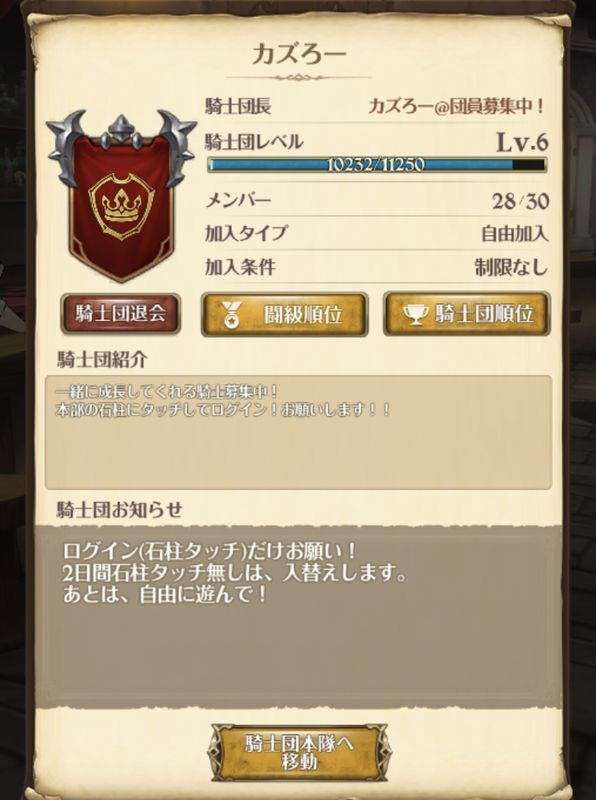The image size is (596, 800).
Task: Click the 騎士団紹介 introduction text box
Action: tap(299, 432)
